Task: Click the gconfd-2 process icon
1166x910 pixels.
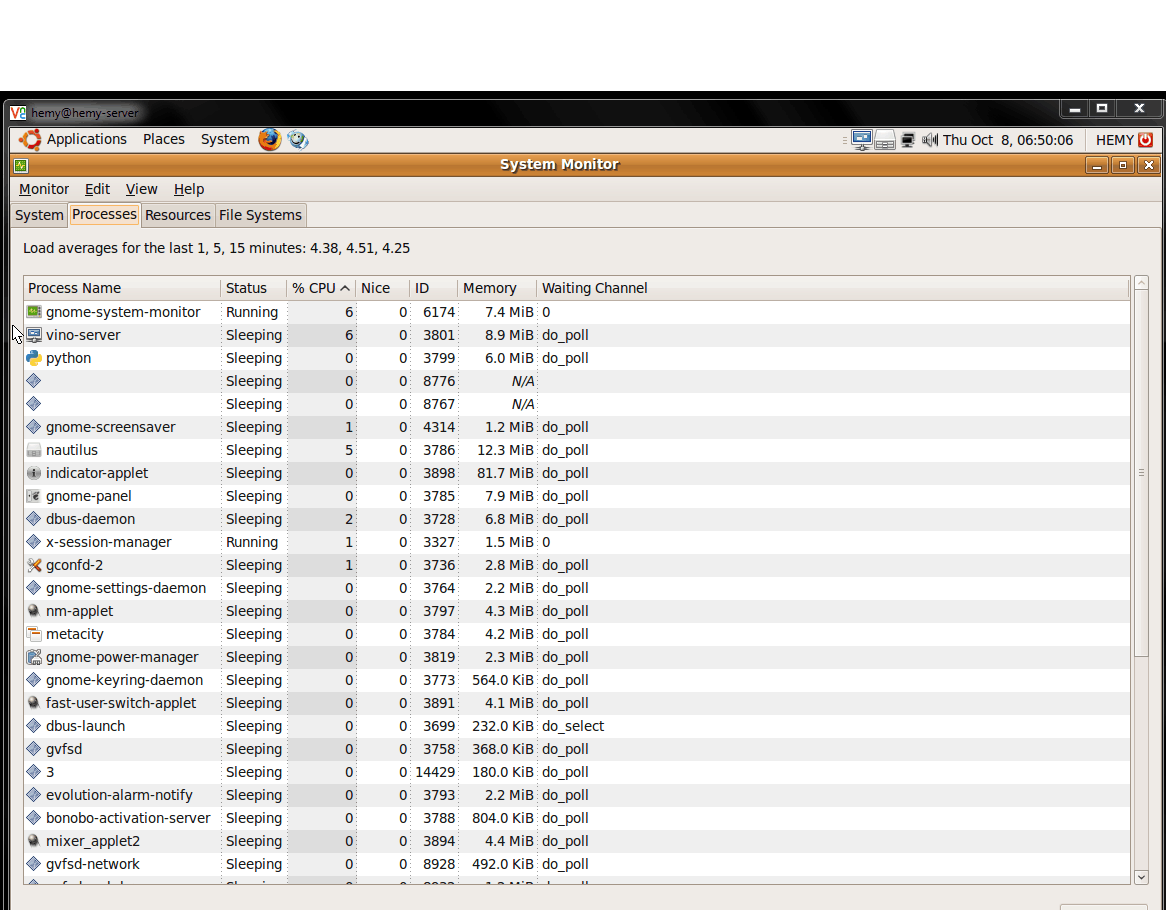Action: (33, 565)
